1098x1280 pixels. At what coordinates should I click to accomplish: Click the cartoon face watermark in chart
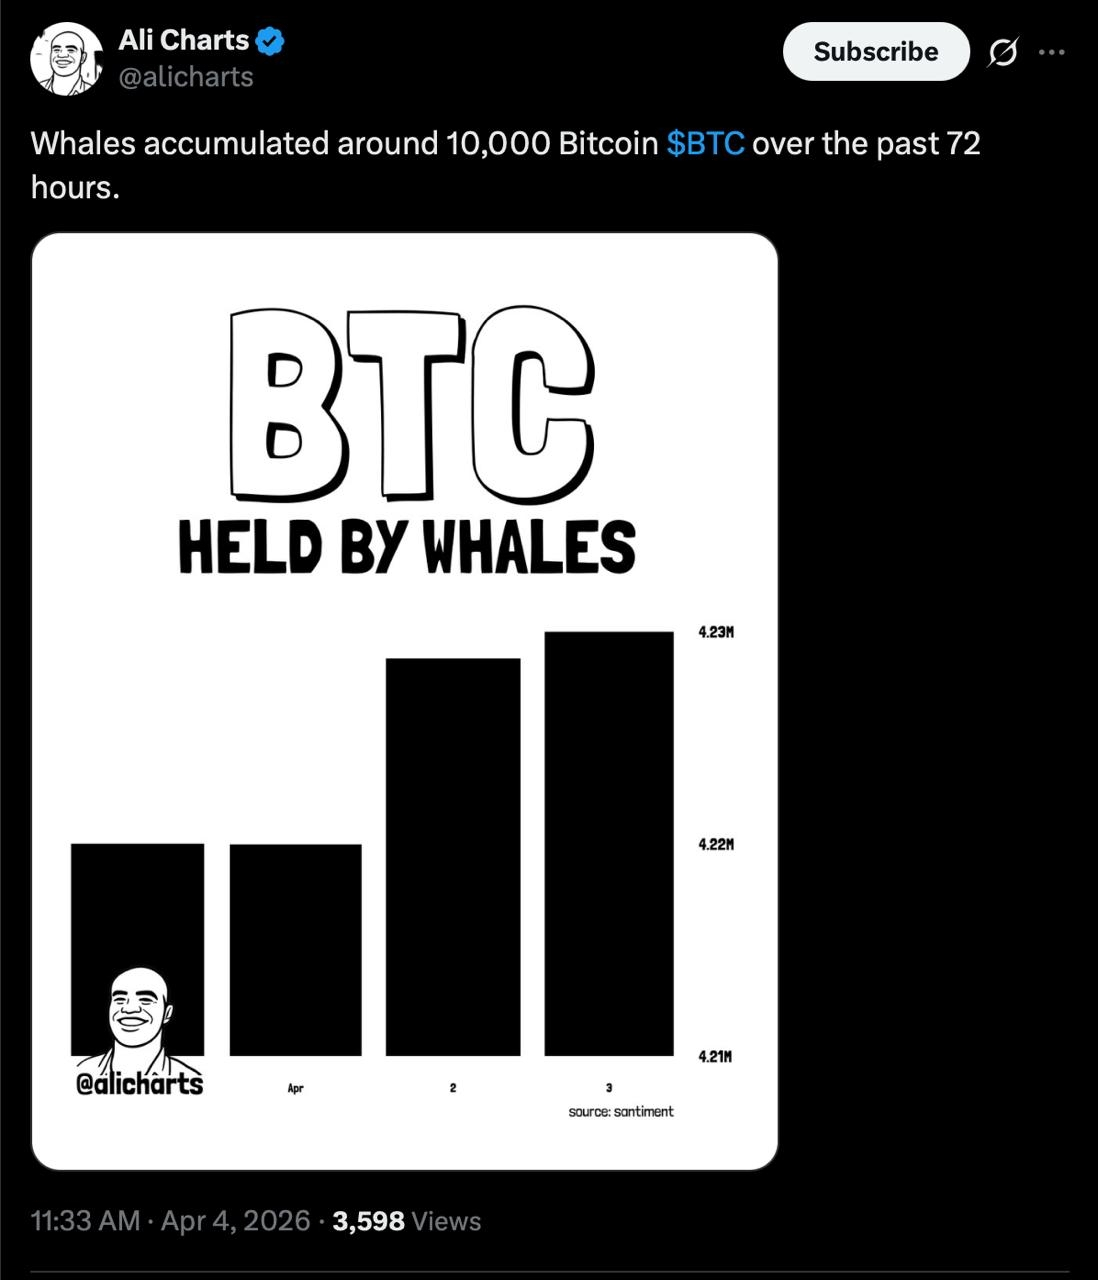click(137, 1010)
